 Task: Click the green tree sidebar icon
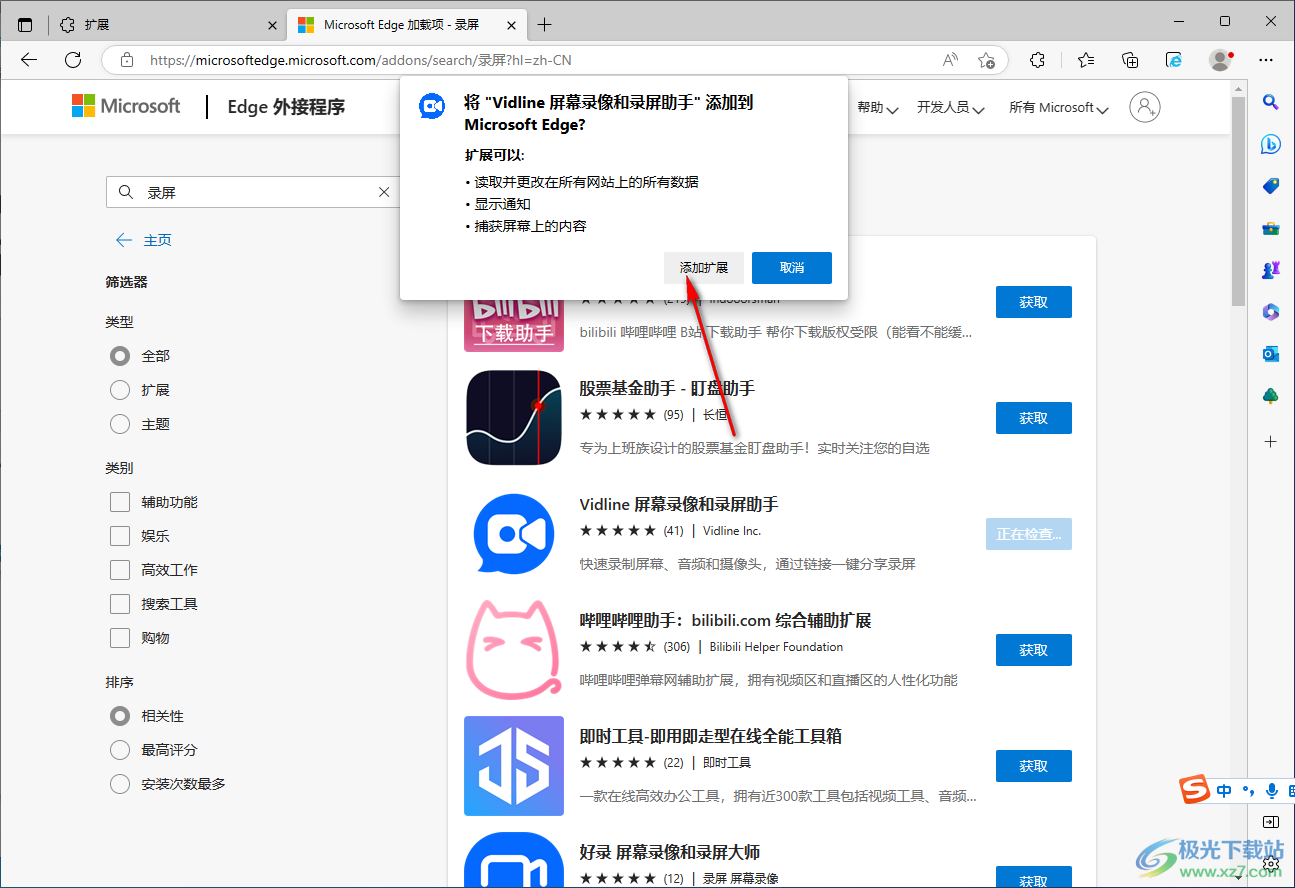1271,396
